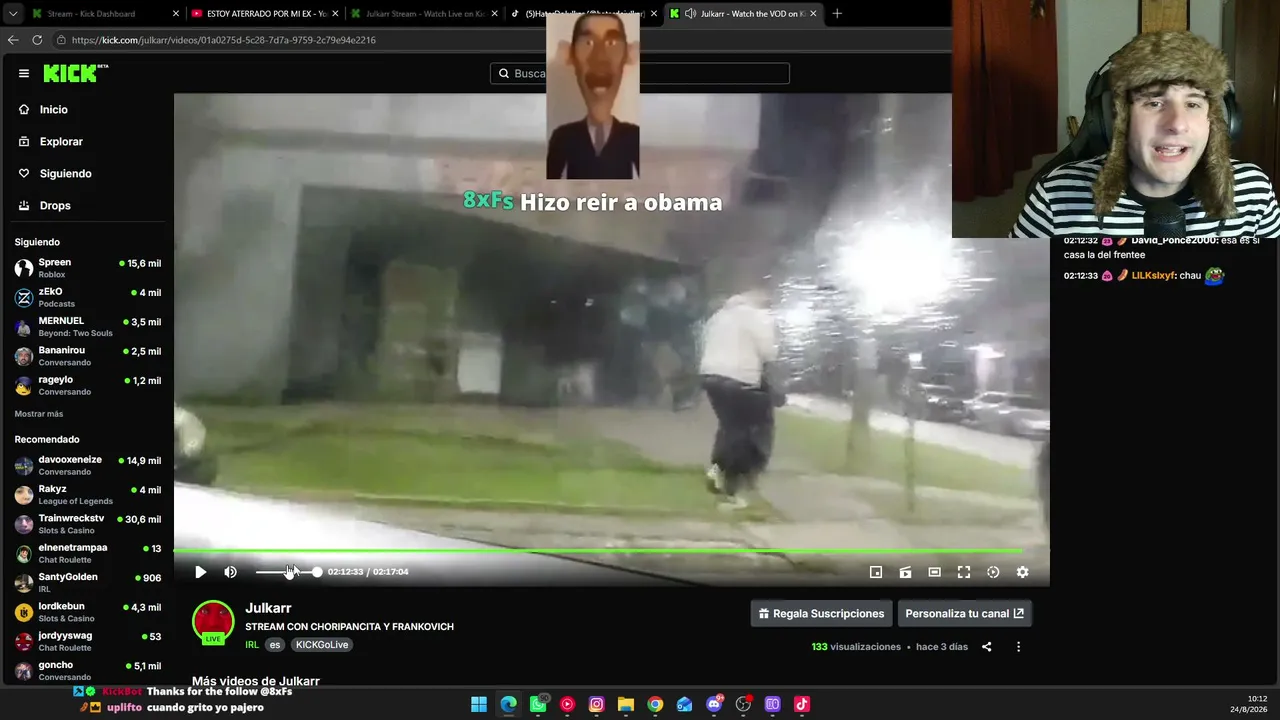The image size is (1280, 720).
Task: Switch to ESTOY ATERRADO POR MI EX tab
Action: pyautogui.click(x=266, y=14)
